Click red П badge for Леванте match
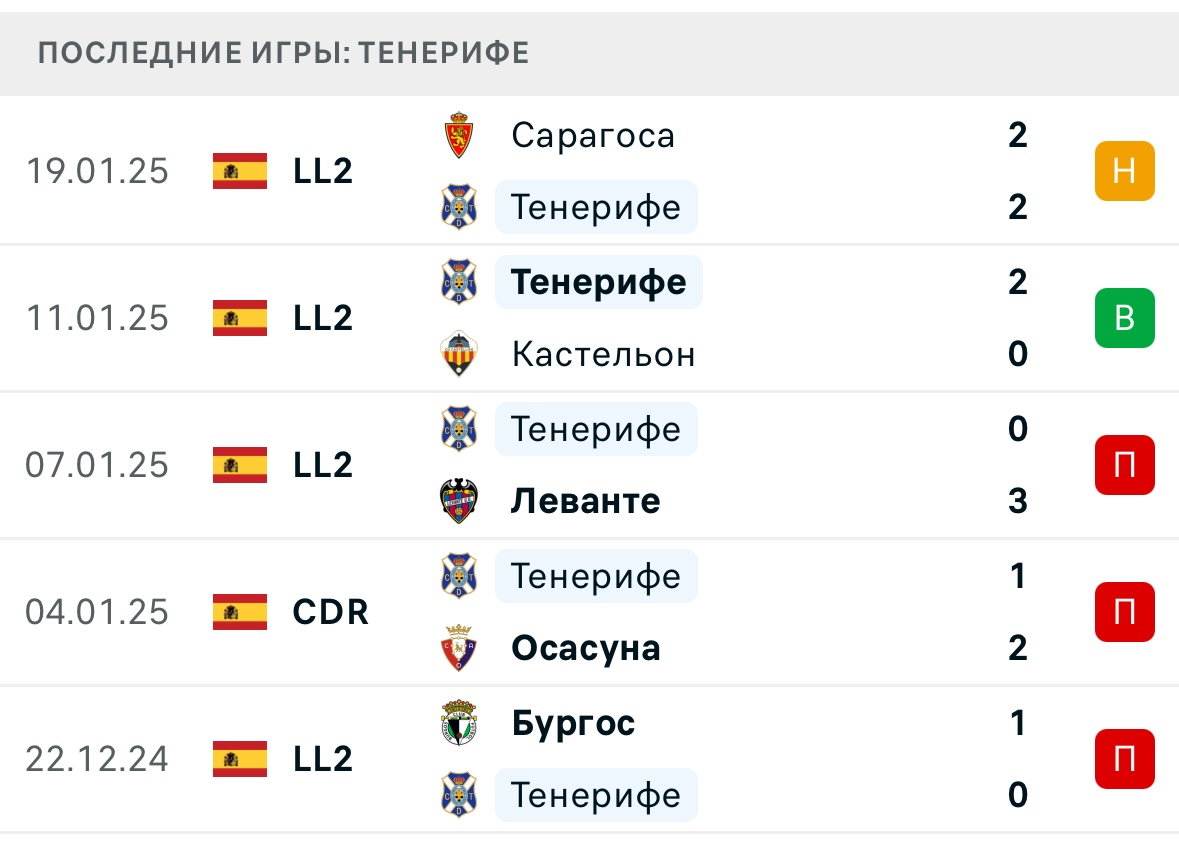 click(1124, 465)
